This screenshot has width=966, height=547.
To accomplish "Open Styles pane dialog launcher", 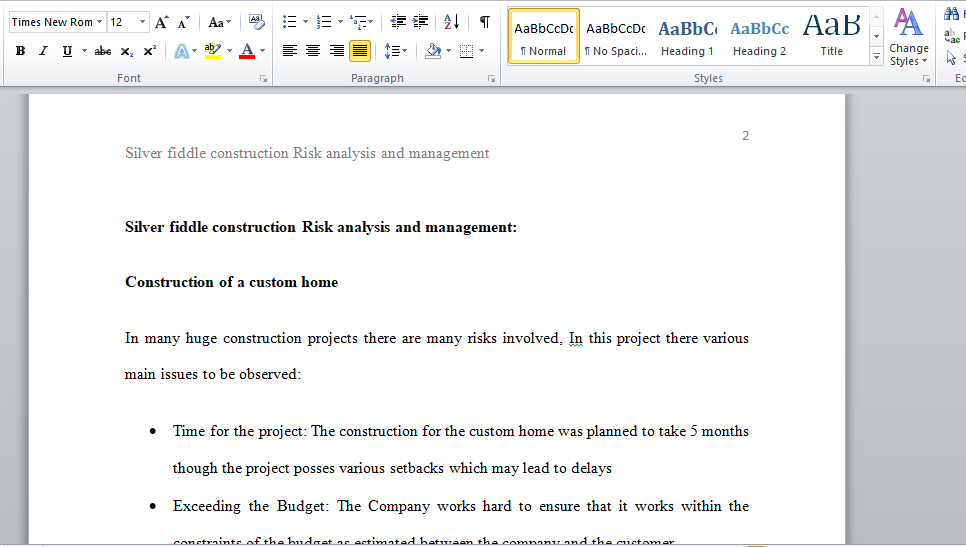I will (926, 79).
